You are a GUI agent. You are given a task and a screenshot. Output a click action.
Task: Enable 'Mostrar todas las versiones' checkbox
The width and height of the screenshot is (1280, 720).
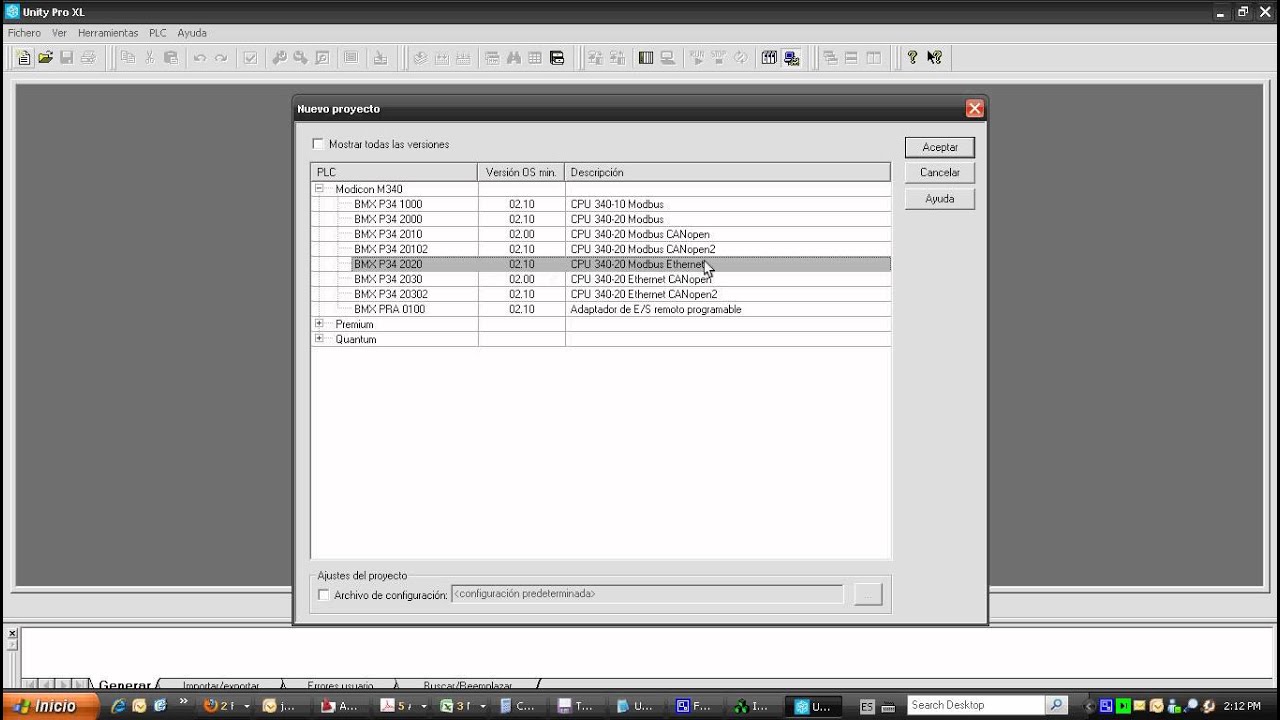pyautogui.click(x=319, y=144)
